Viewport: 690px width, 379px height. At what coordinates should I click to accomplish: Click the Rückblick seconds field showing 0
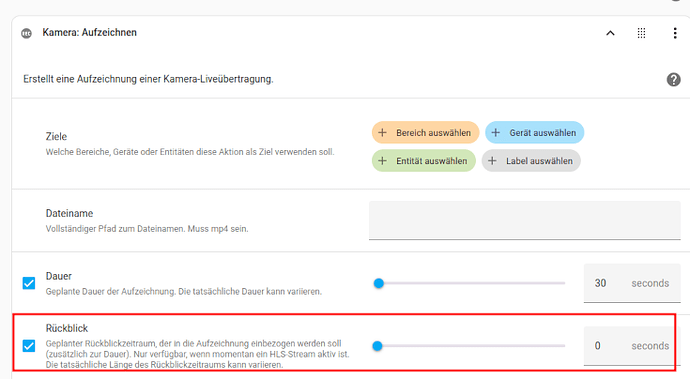(632, 346)
